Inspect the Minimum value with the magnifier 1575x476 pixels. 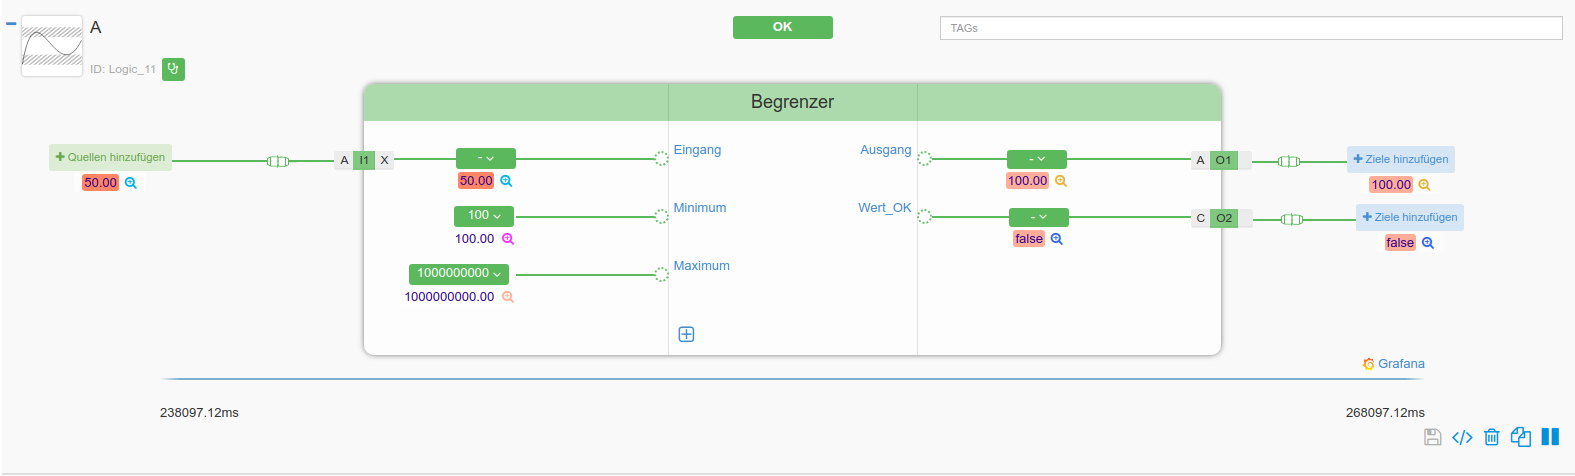point(508,239)
